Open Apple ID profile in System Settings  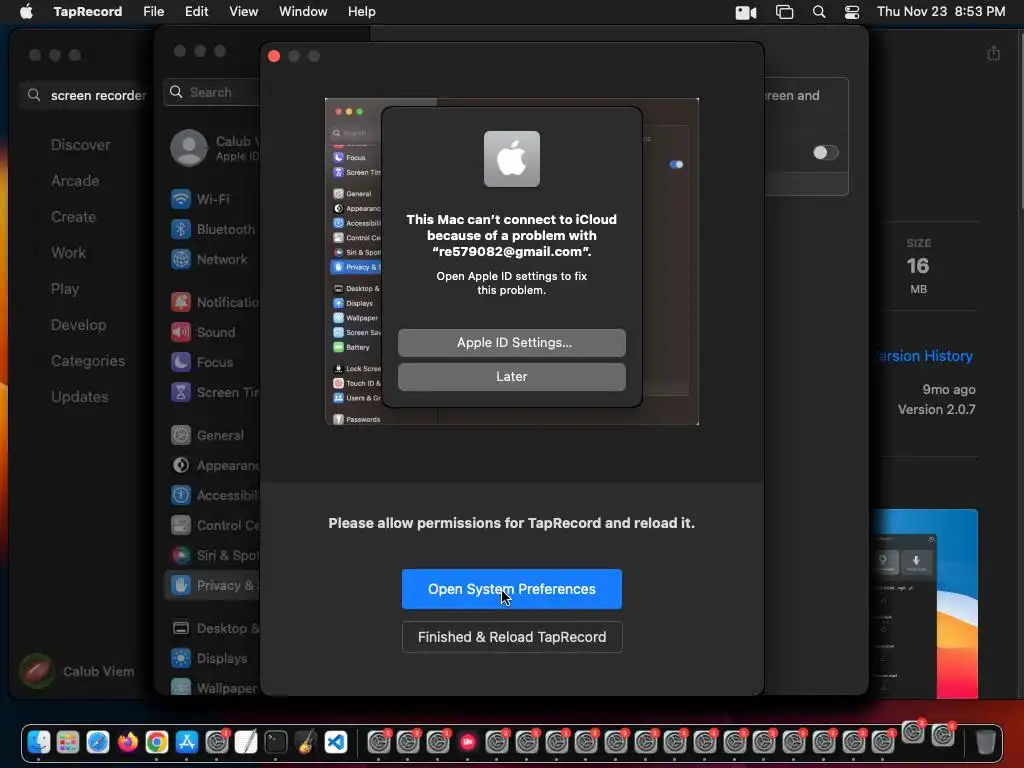point(214,148)
